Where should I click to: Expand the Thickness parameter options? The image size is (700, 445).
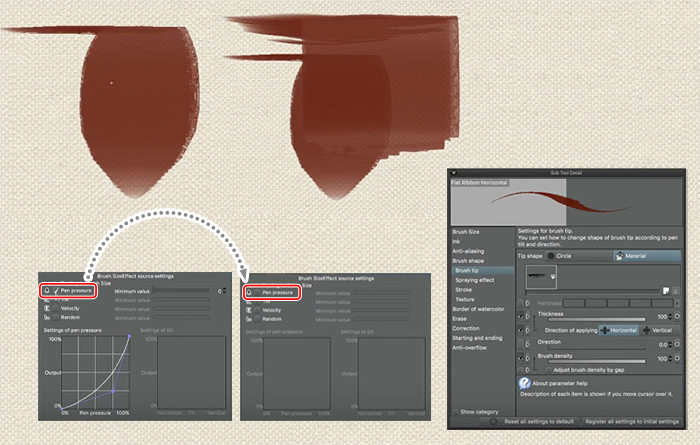(528, 316)
